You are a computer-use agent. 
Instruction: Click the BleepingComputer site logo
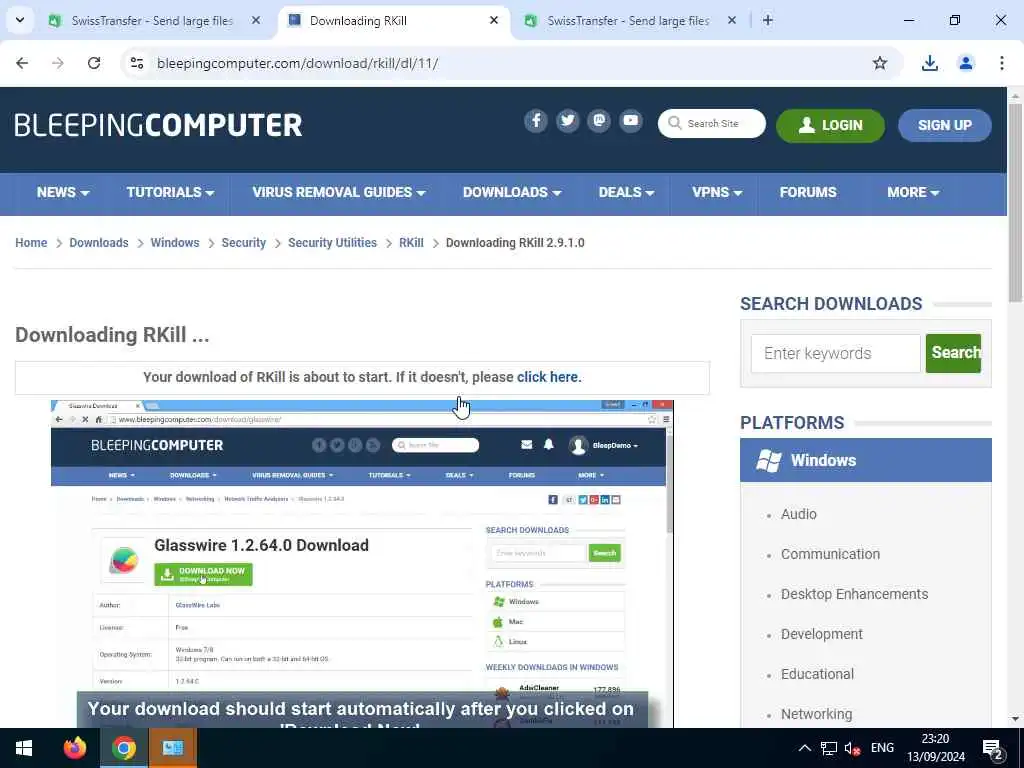click(x=158, y=125)
